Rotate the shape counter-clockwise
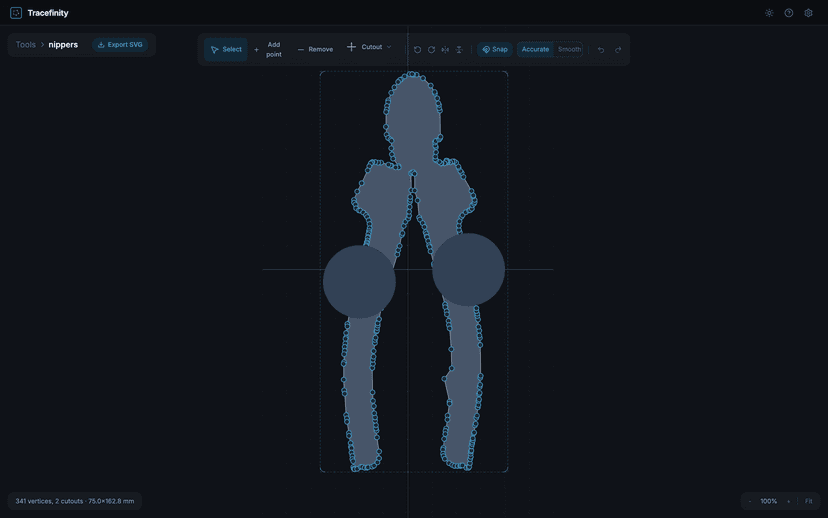 coord(417,50)
